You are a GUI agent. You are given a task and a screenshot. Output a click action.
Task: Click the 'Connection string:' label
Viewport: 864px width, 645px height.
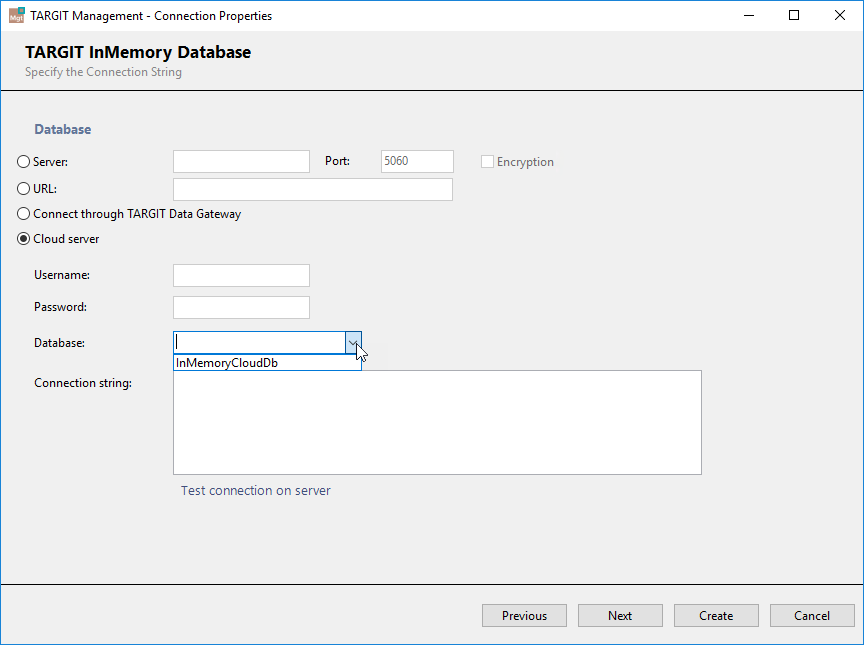click(x=83, y=383)
